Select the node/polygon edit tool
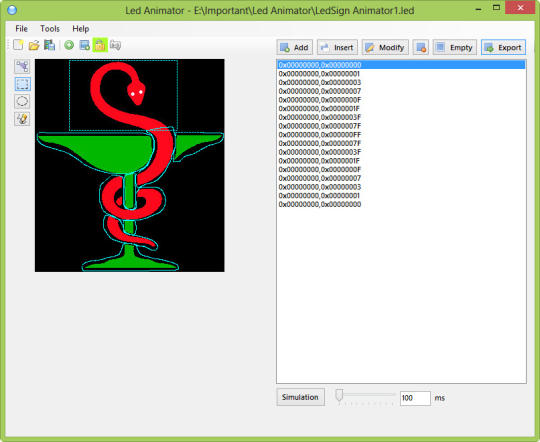The height and width of the screenshot is (442, 540). click(22, 66)
